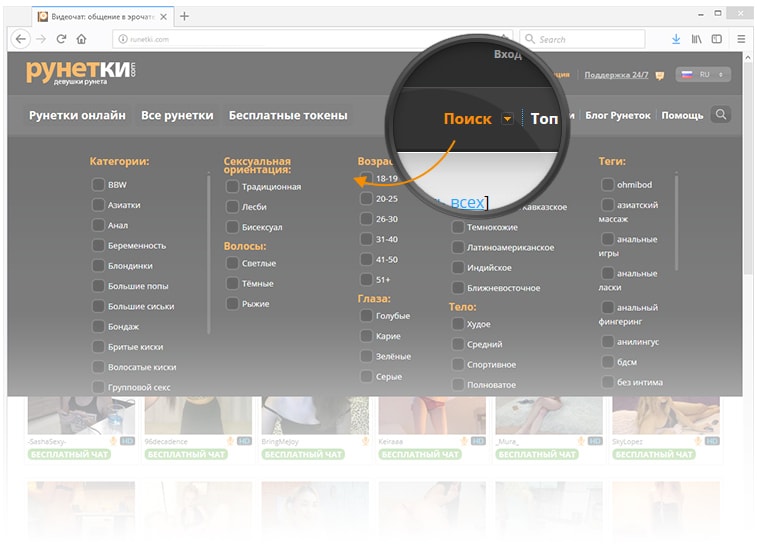Image resolution: width=757 pixels, height=560 pixels.
Task: Open the RU language selector
Action: [x=704, y=75]
